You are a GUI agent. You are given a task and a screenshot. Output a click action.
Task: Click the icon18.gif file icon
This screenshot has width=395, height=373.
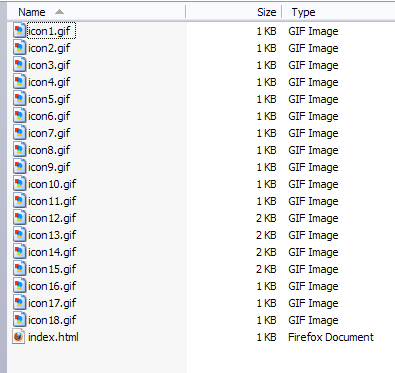19,320
